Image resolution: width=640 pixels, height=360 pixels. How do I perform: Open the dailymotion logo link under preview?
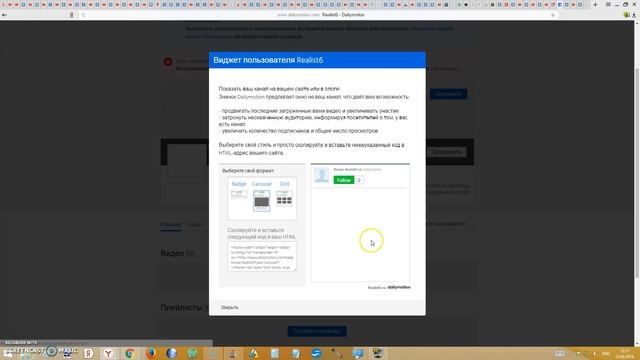(x=399, y=287)
